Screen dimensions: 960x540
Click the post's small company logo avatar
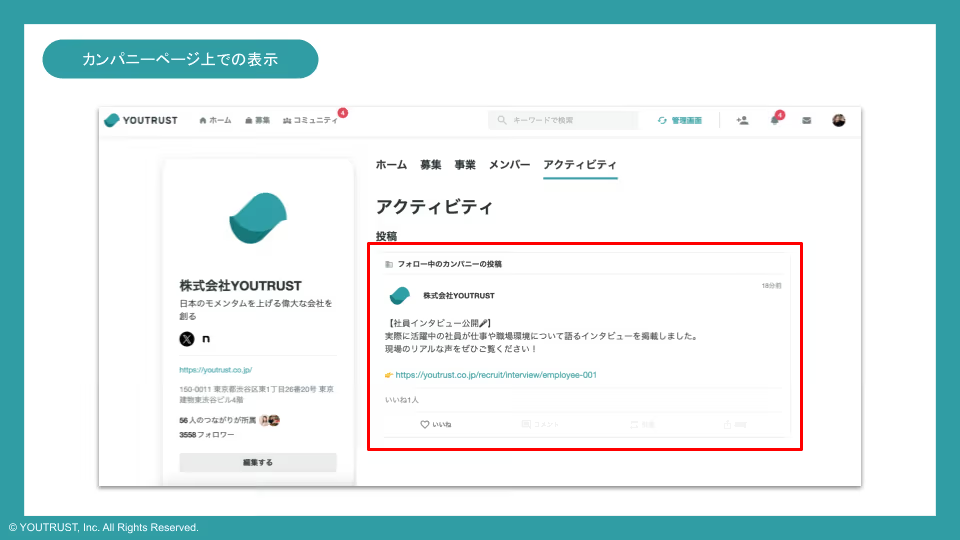pyautogui.click(x=400, y=296)
